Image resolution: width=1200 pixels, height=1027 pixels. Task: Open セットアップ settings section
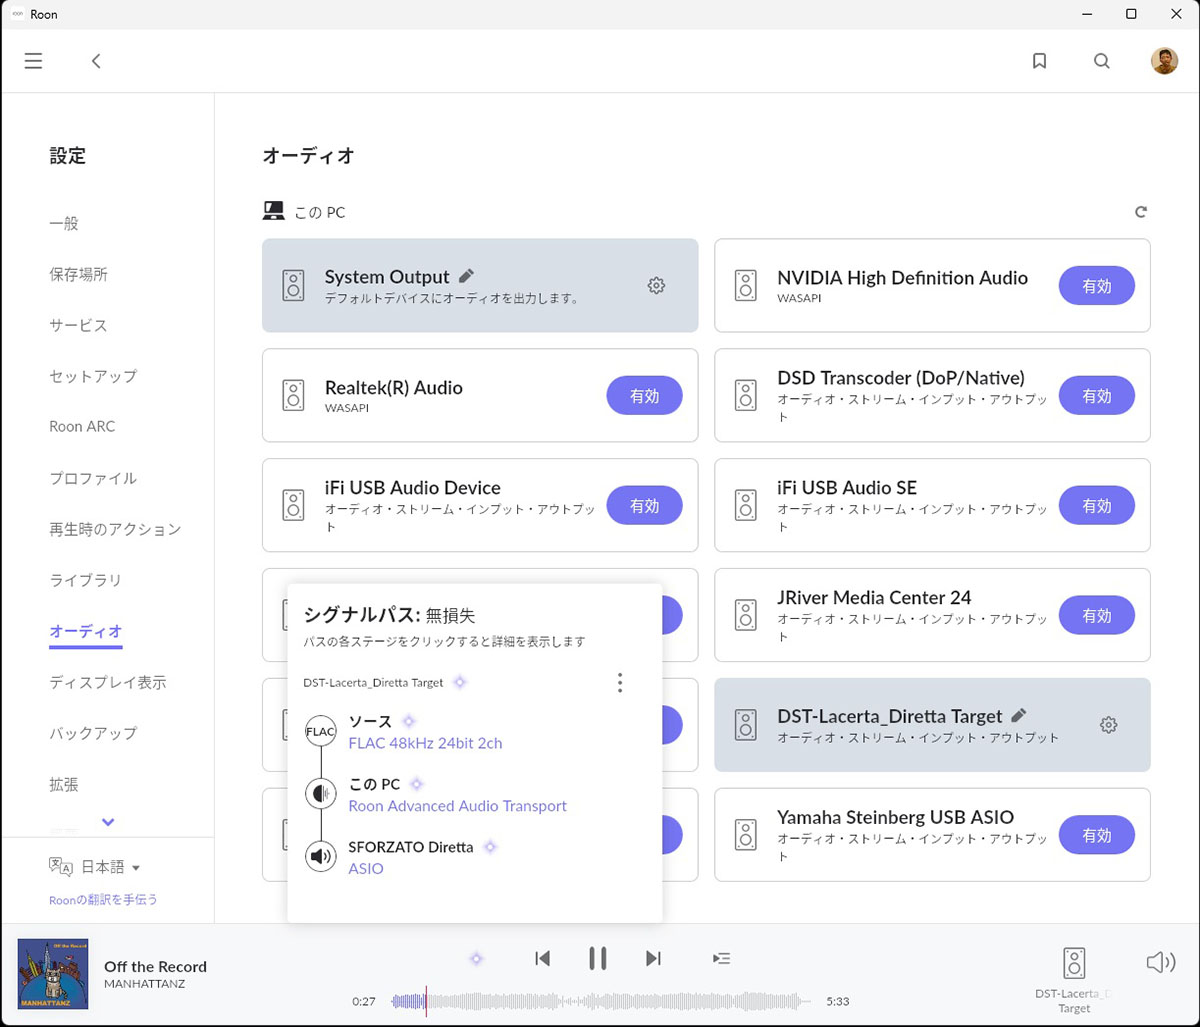coord(93,376)
